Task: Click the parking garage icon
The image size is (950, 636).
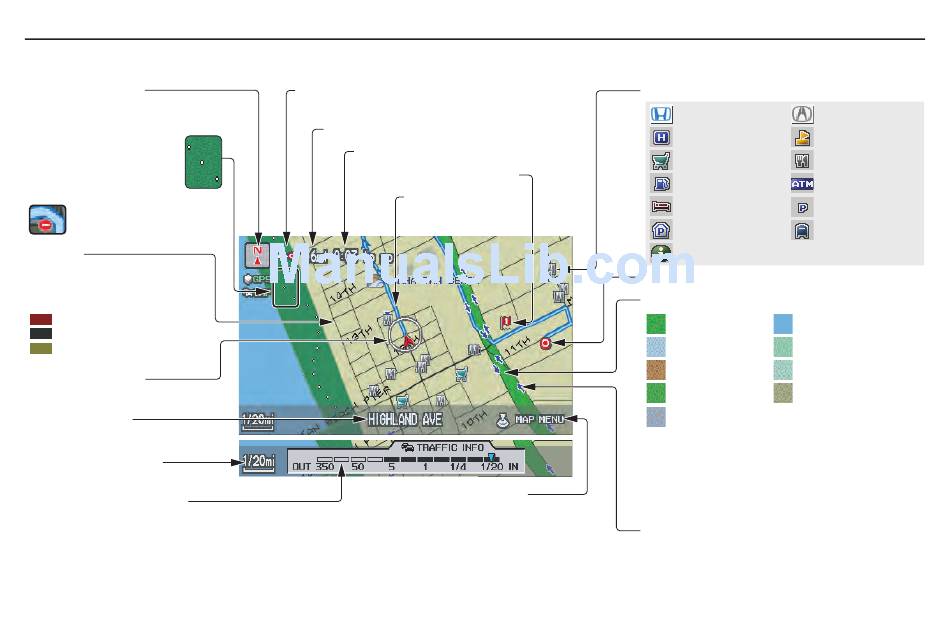Action: (x=661, y=230)
